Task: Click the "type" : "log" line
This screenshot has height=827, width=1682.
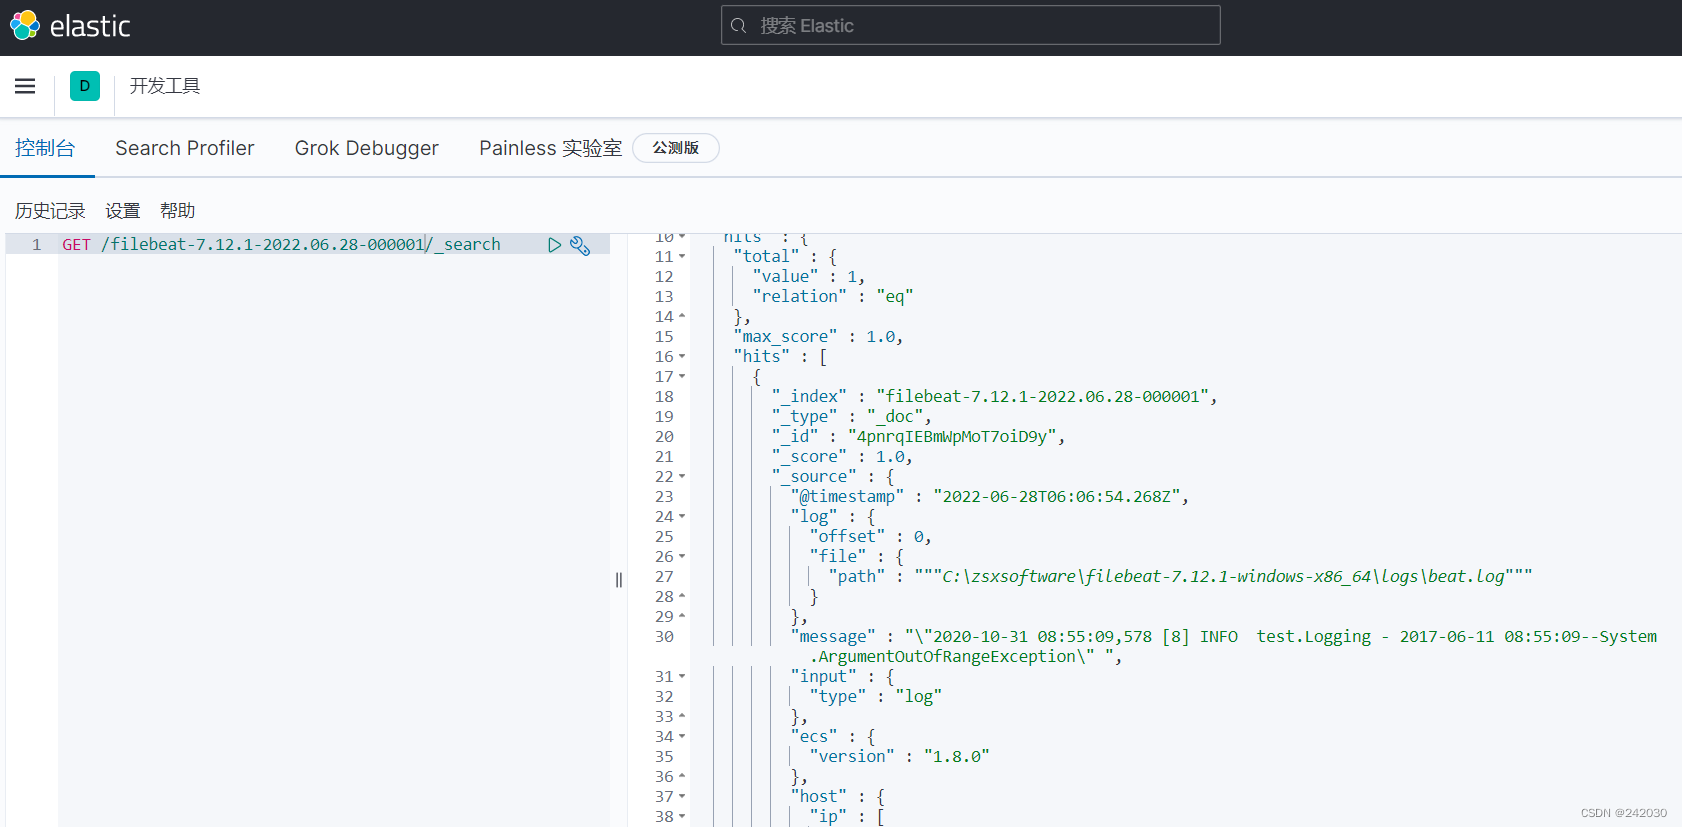Action: pyautogui.click(x=875, y=697)
